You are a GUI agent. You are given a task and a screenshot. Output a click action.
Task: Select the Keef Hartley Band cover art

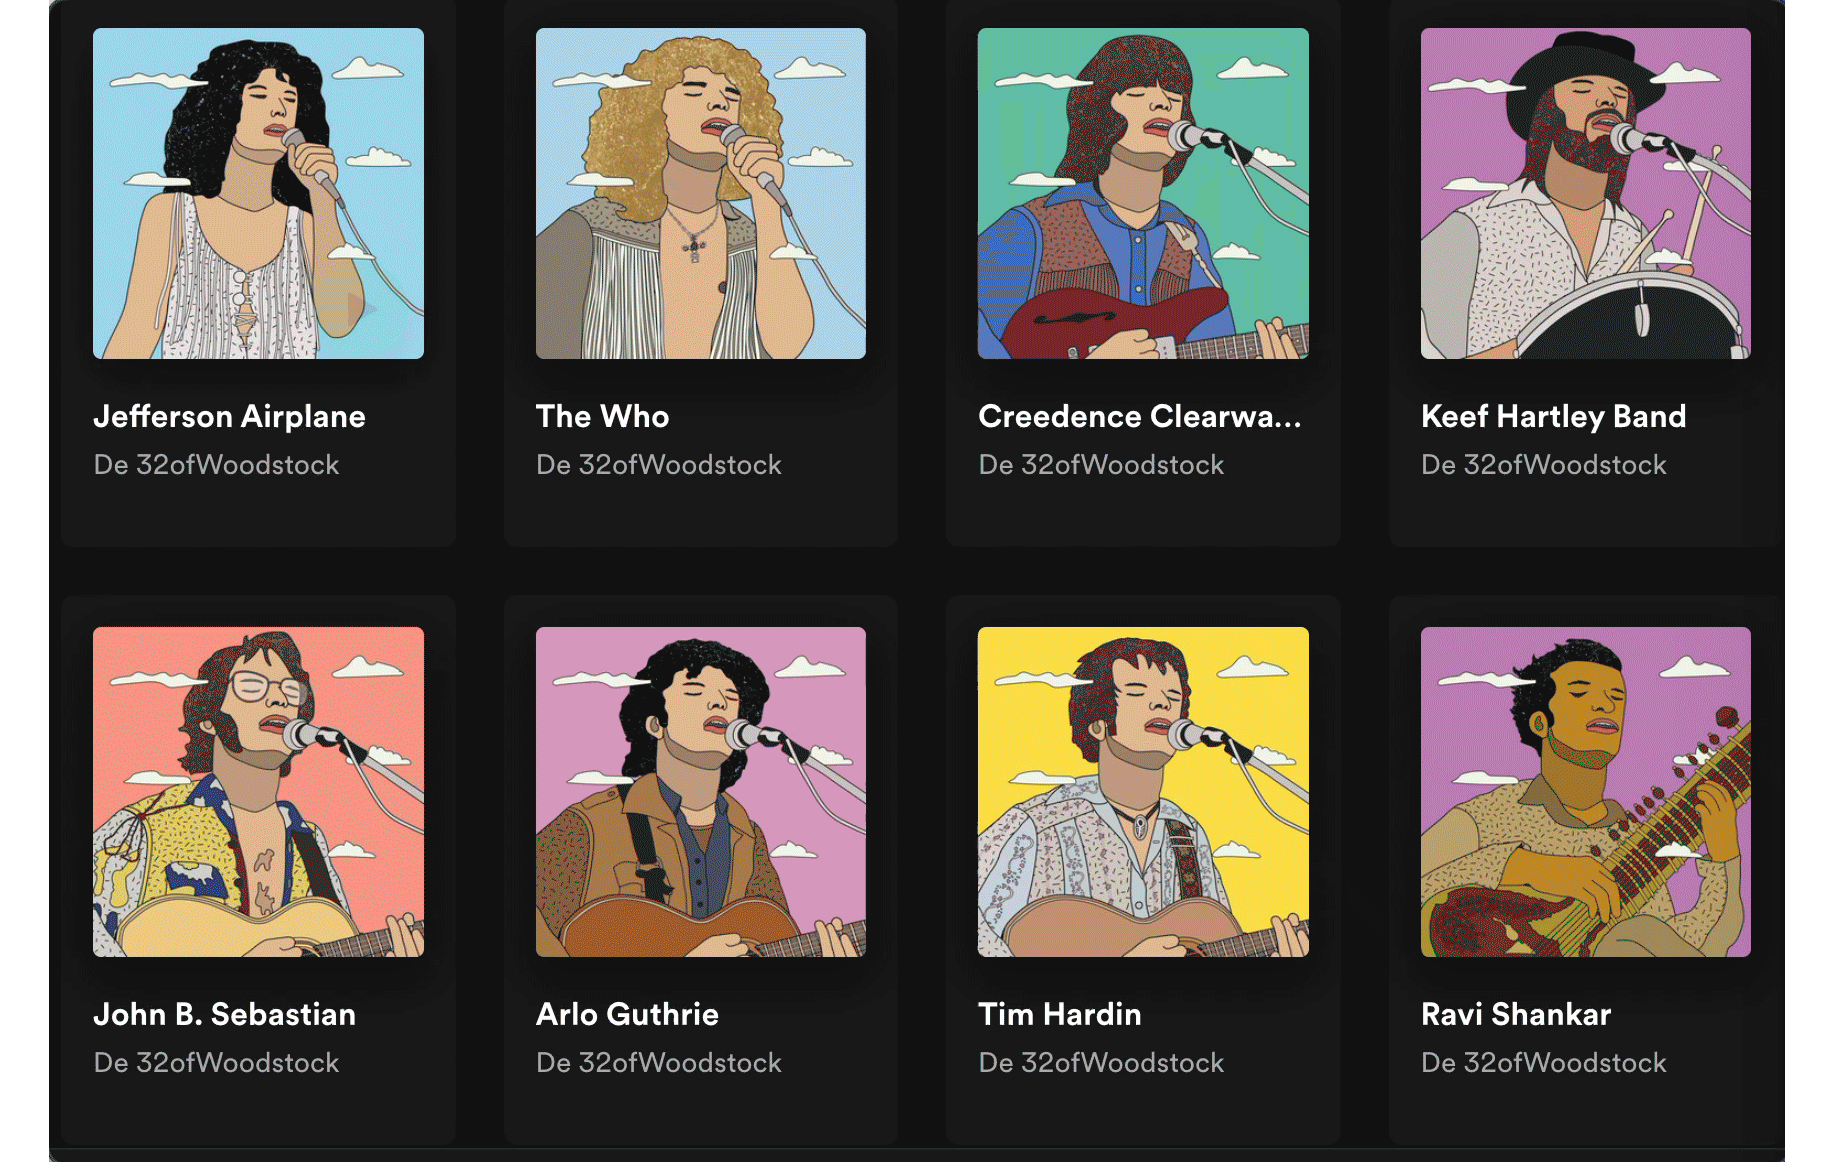tap(1585, 193)
